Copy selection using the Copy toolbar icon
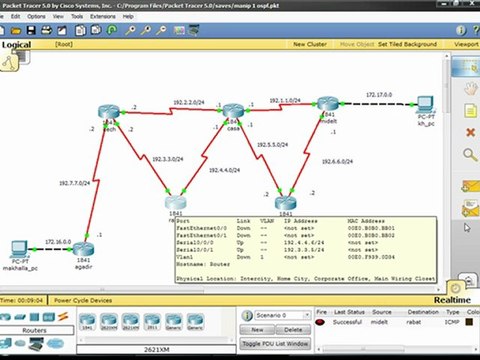480x360 pixels. 80,31
